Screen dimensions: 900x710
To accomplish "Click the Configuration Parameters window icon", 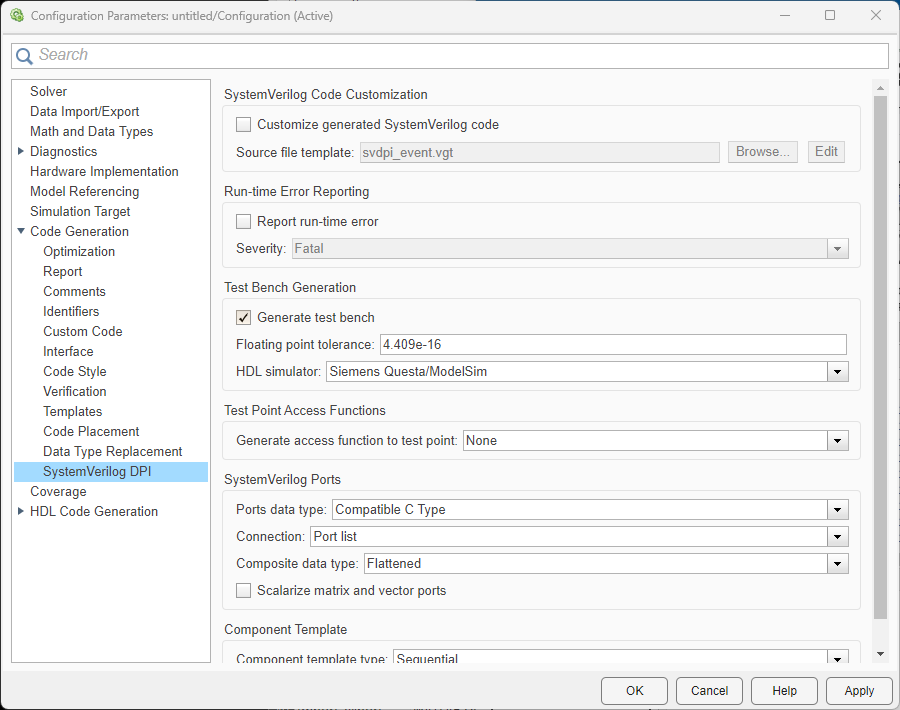I will pyautogui.click(x=16, y=15).
